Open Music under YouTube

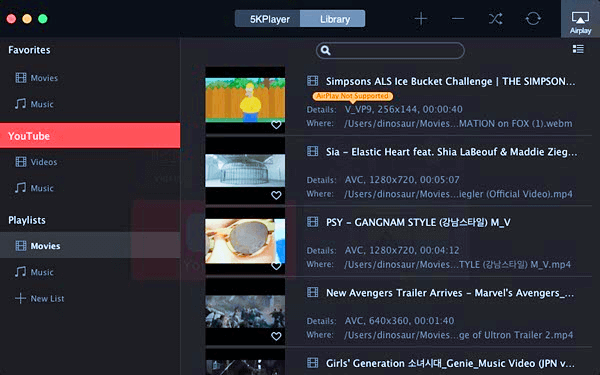(34, 188)
